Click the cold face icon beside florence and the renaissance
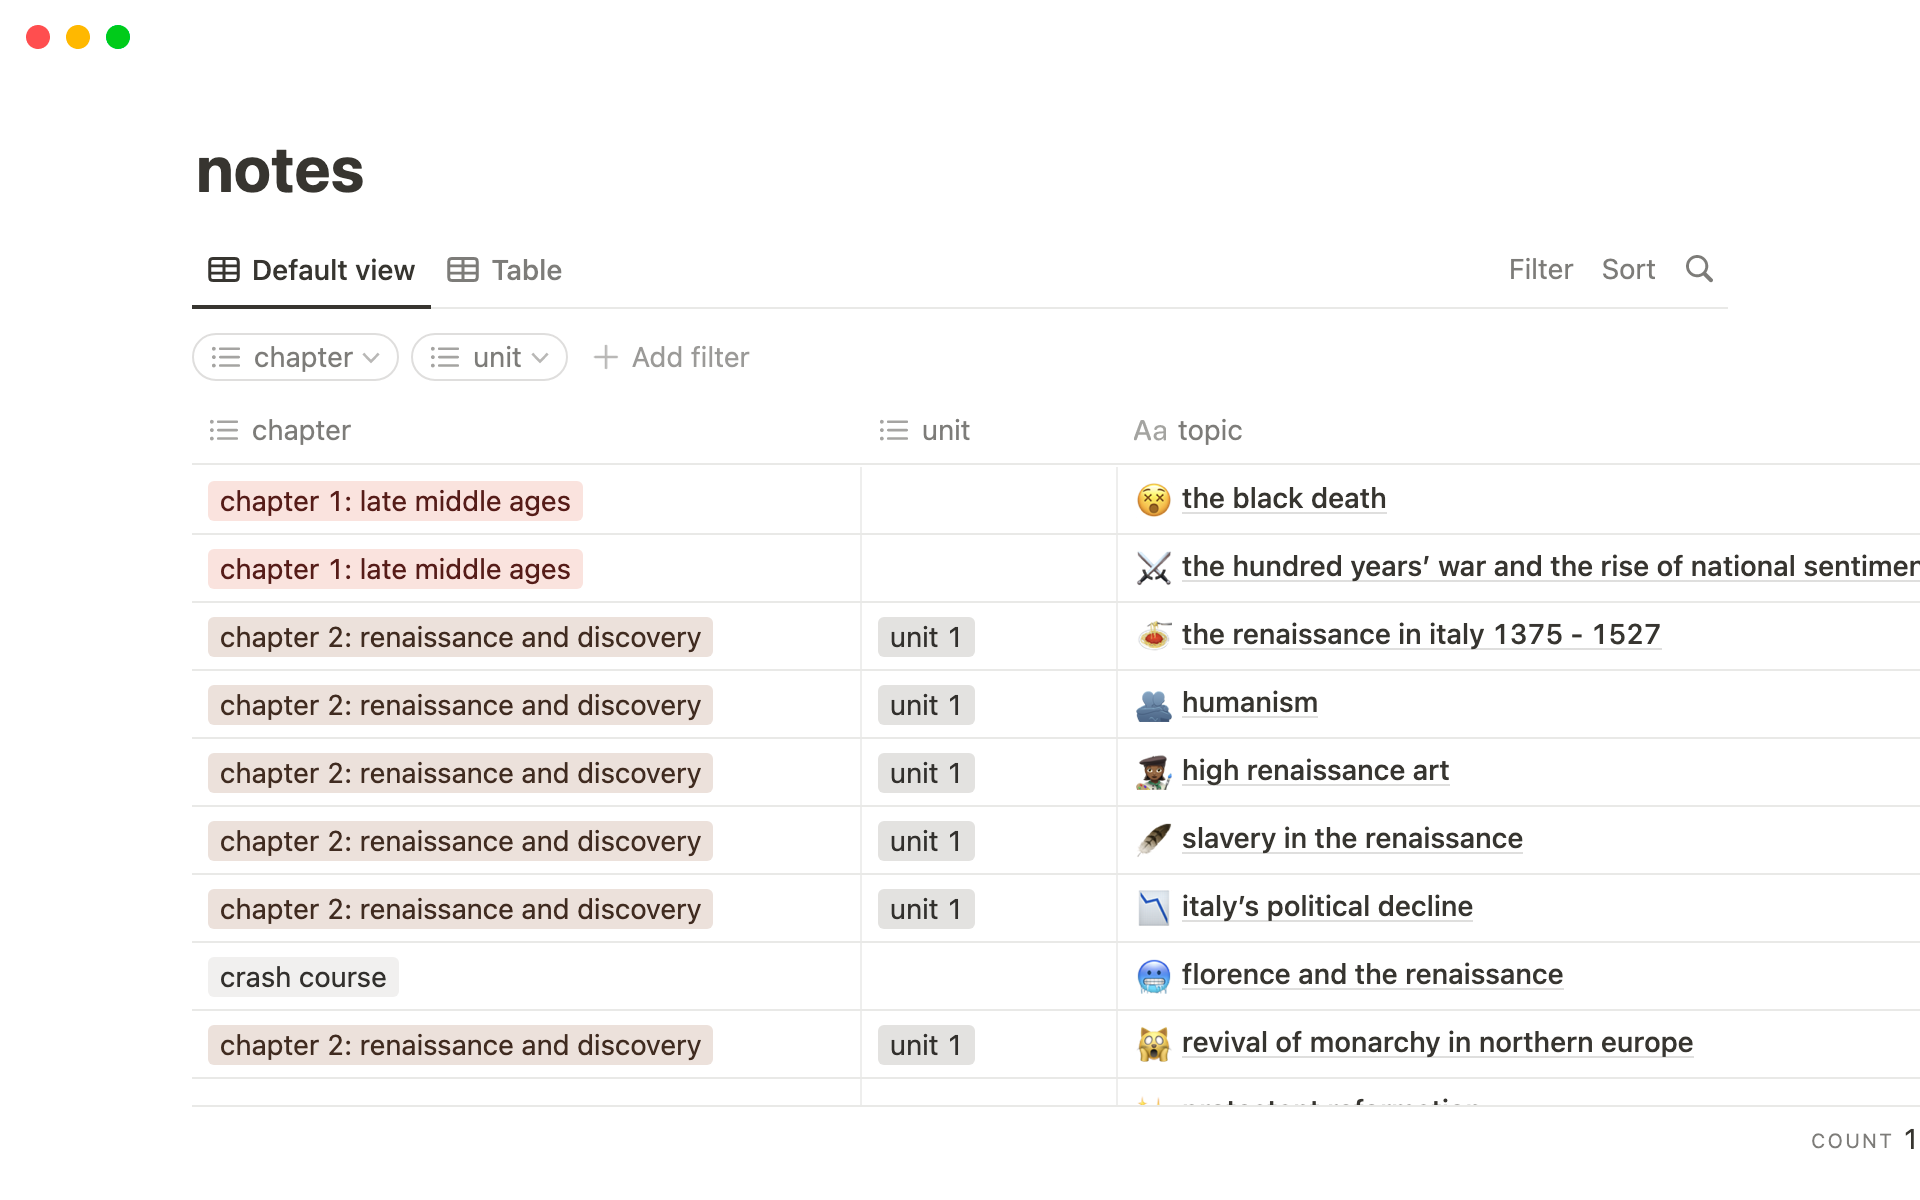The height and width of the screenshot is (1200, 1920). point(1153,976)
